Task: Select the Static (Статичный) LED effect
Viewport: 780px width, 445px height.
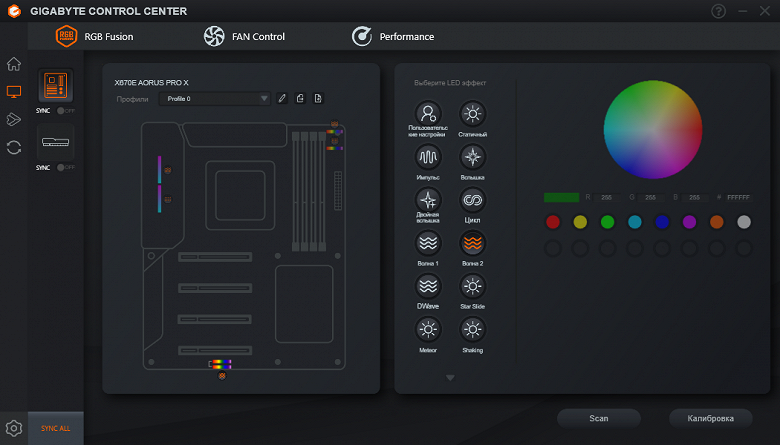Action: 472,114
